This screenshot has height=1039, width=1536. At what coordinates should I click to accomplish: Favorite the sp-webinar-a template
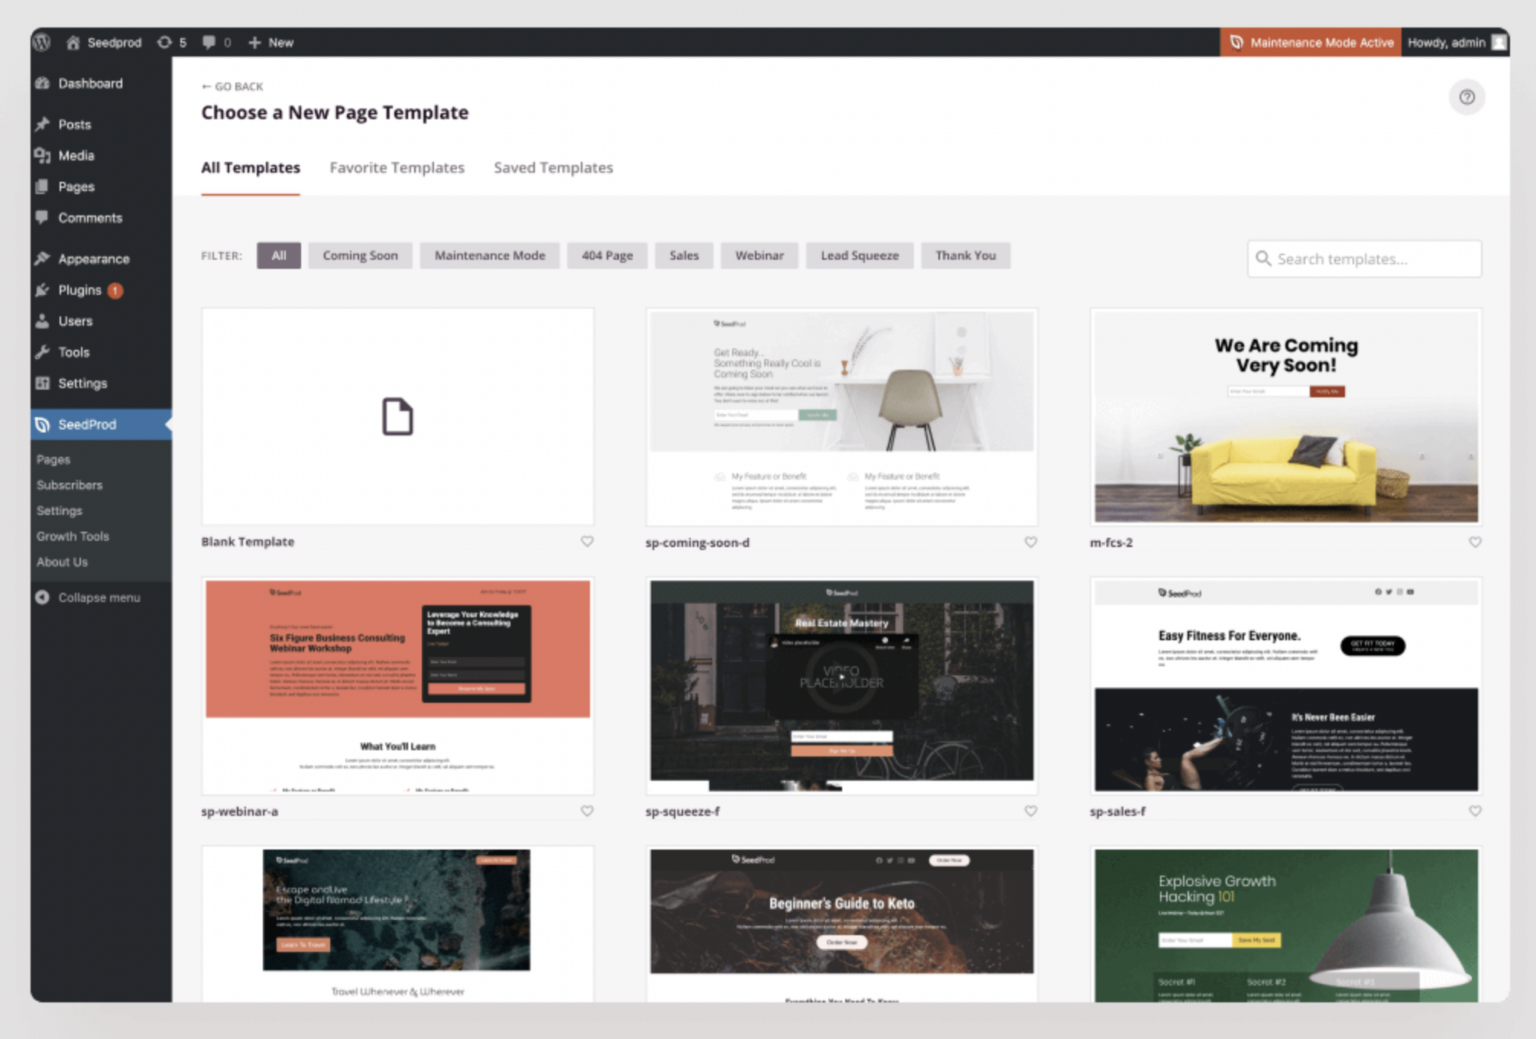click(587, 811)
